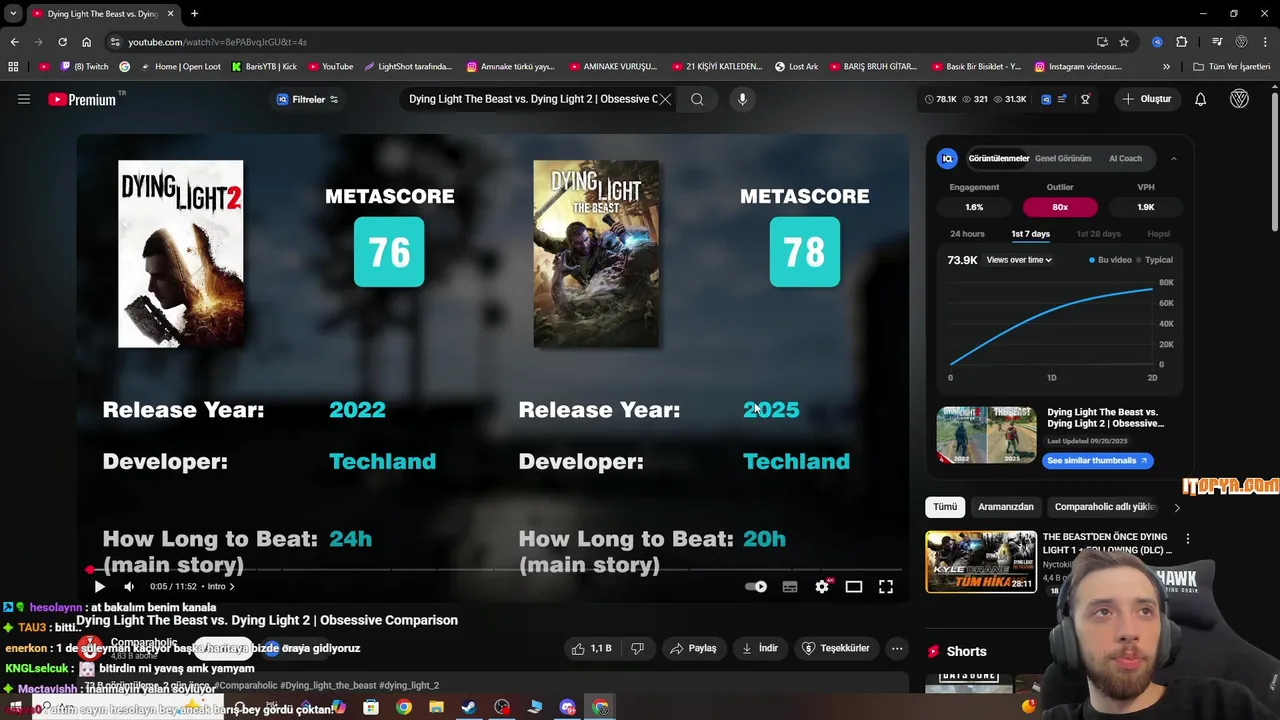The image size is (1280, 720).
Task: Mute the video volume
Action: tap(129, 587)
